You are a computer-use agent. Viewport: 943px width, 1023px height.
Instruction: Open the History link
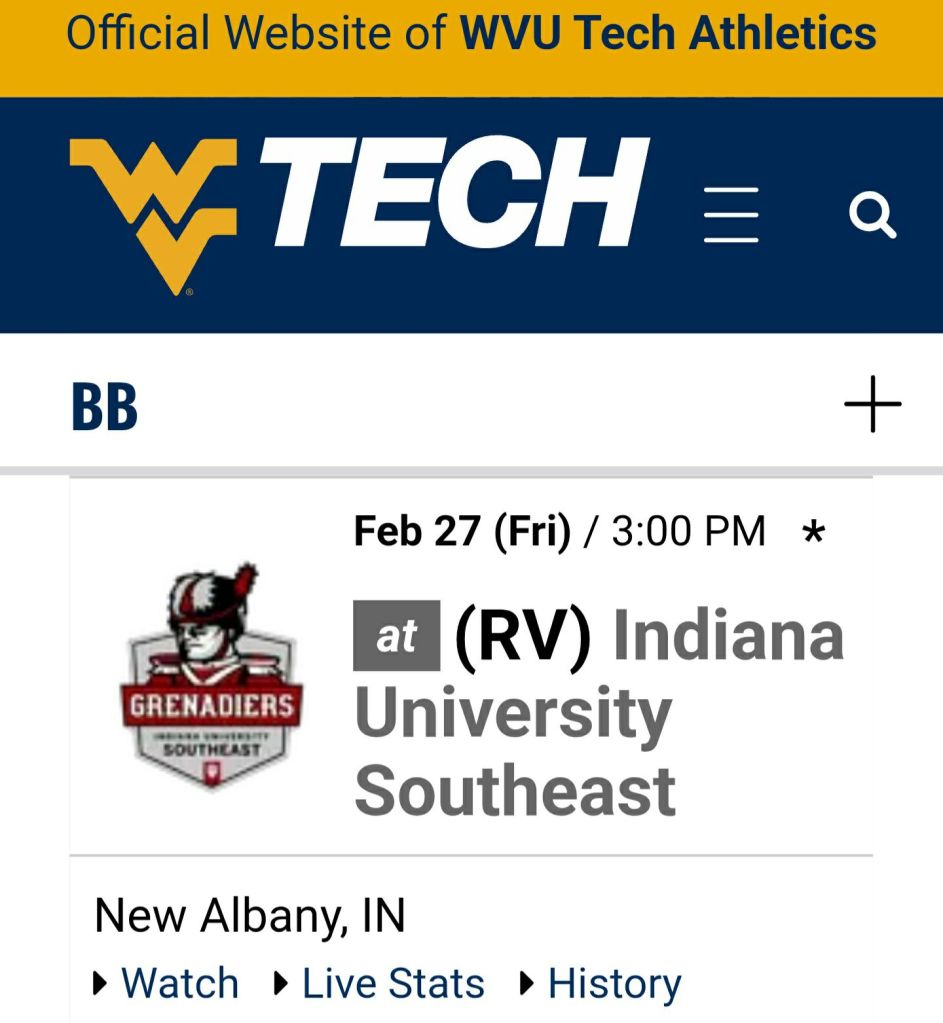coord(614,984)
